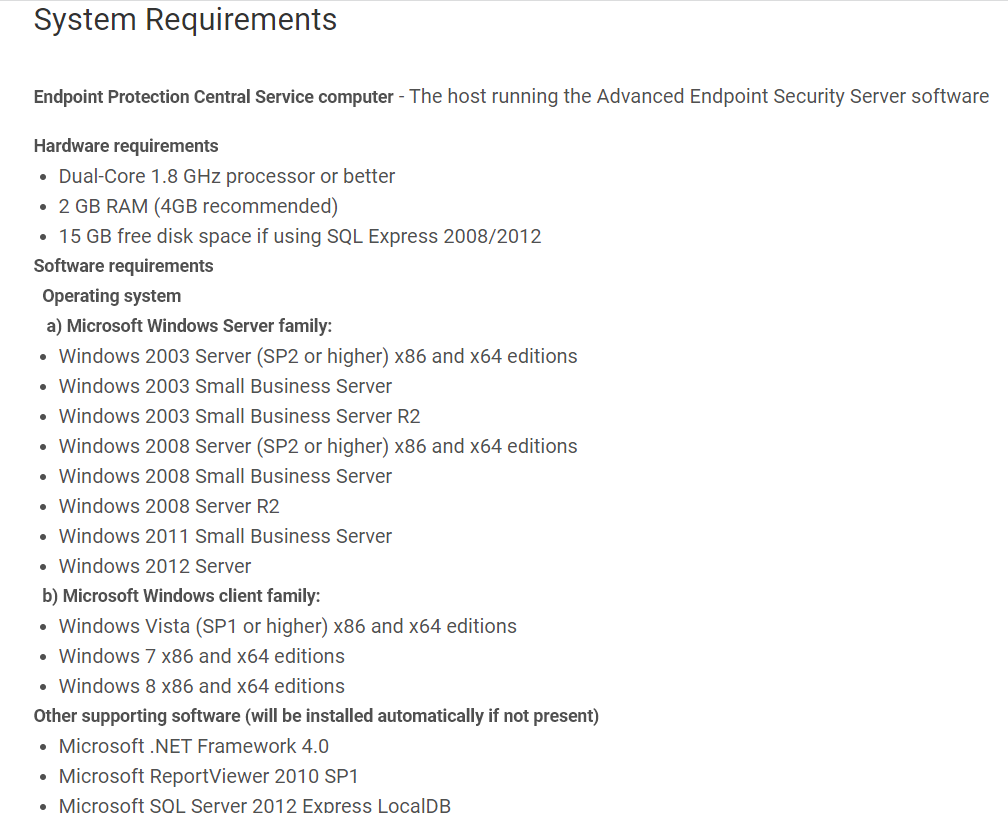The width and height of the screenshot is (1008, 813).
Task: Click the System Requirements page heading
Action: 185,20
